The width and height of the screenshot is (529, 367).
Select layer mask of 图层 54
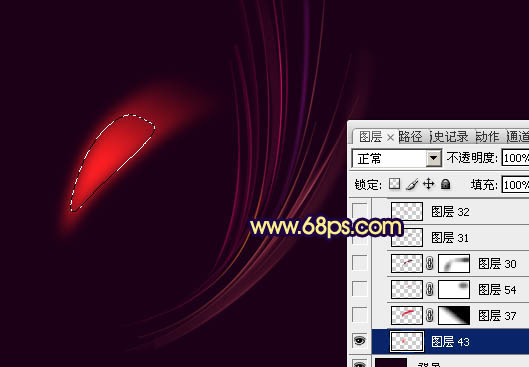[454, 289]
